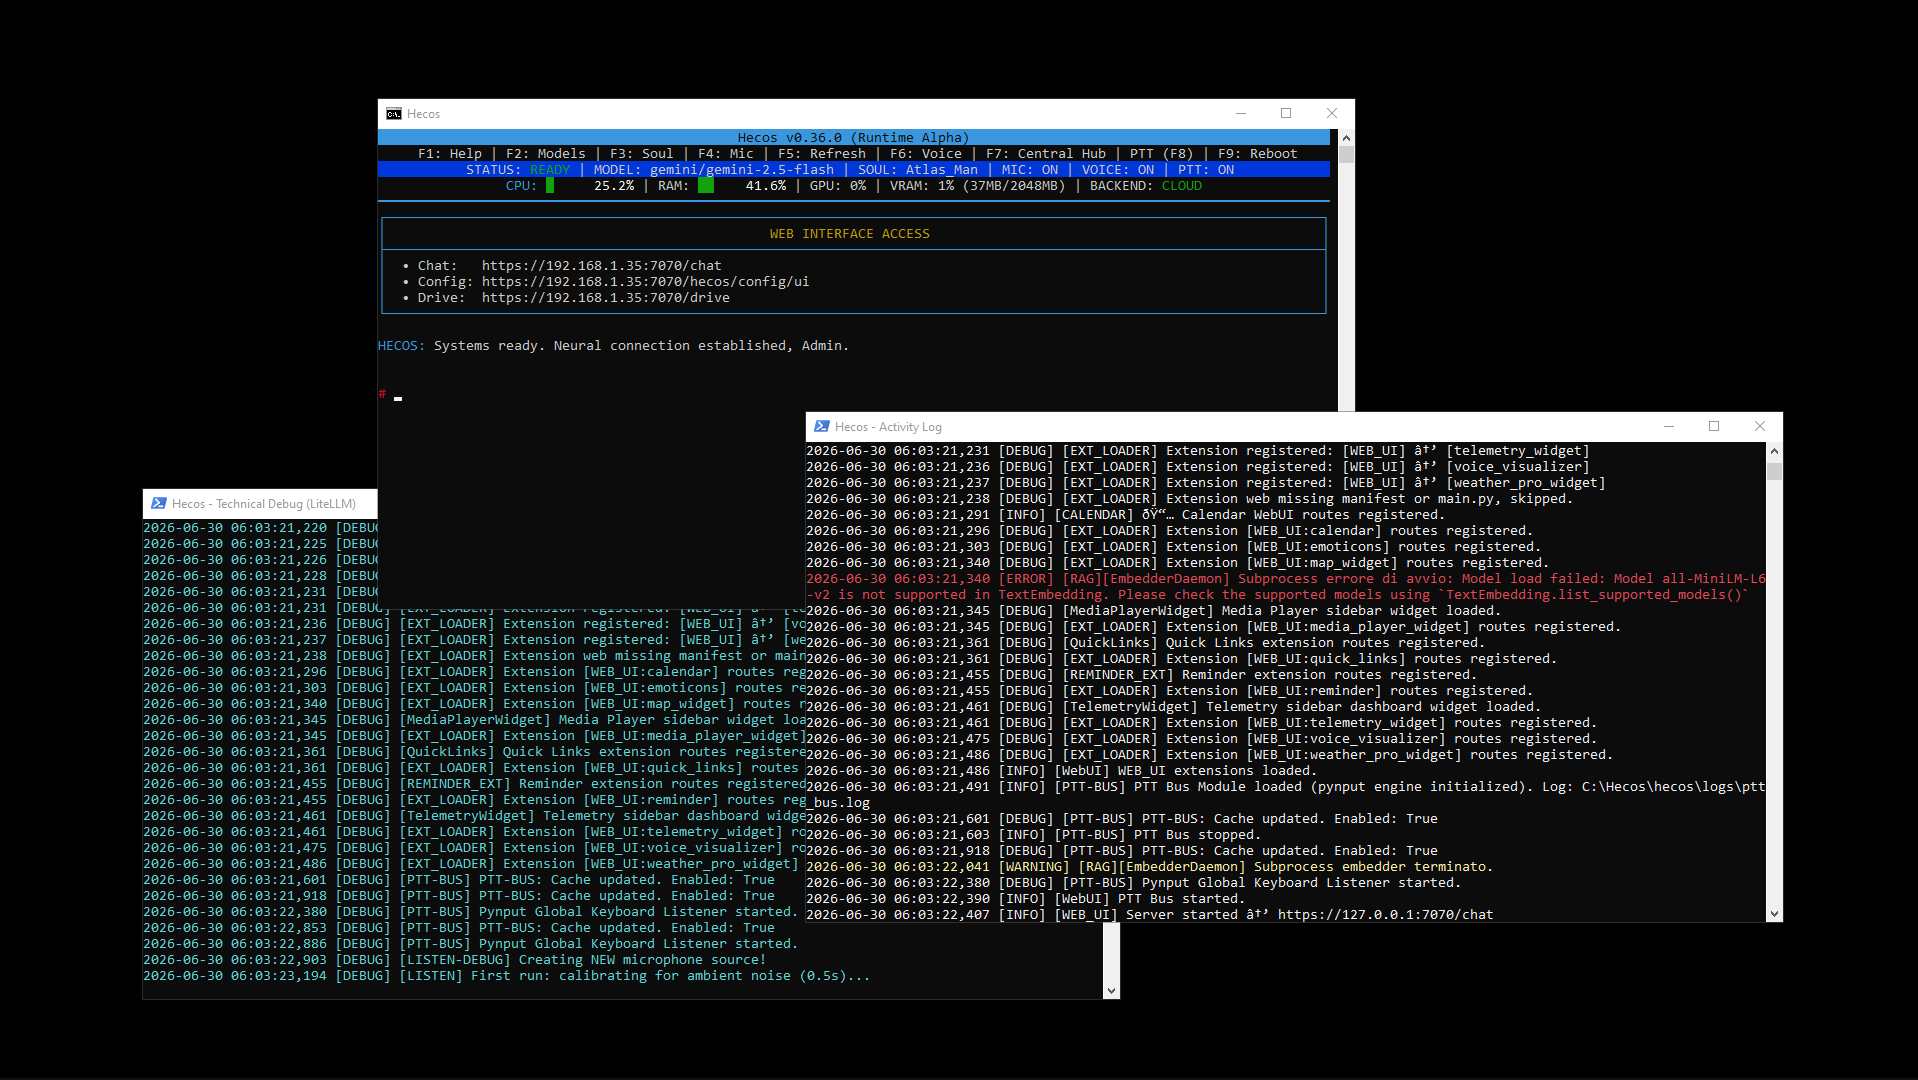The width and height of the screenshot is (1918, 1080).
Task: Click 'Telemetry sidebar dashboard widget loaded' in Activity Log
Action: click(x=1174, y=707)
